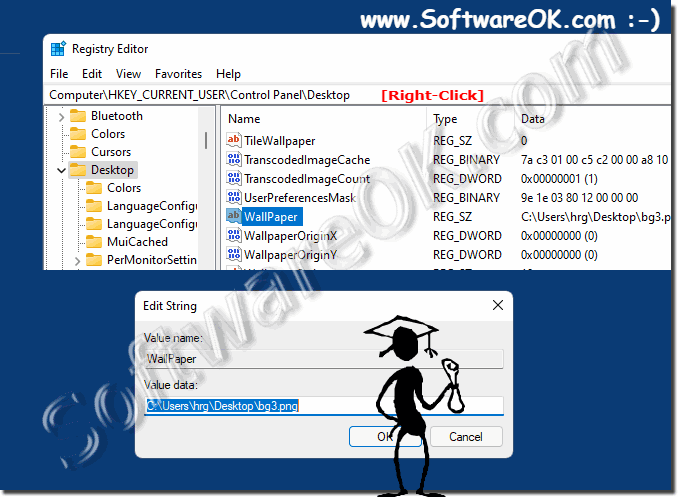Click the TileWallpaper string value icon
This screenshot has height=497, width=678.
click(x=233, y=140)
